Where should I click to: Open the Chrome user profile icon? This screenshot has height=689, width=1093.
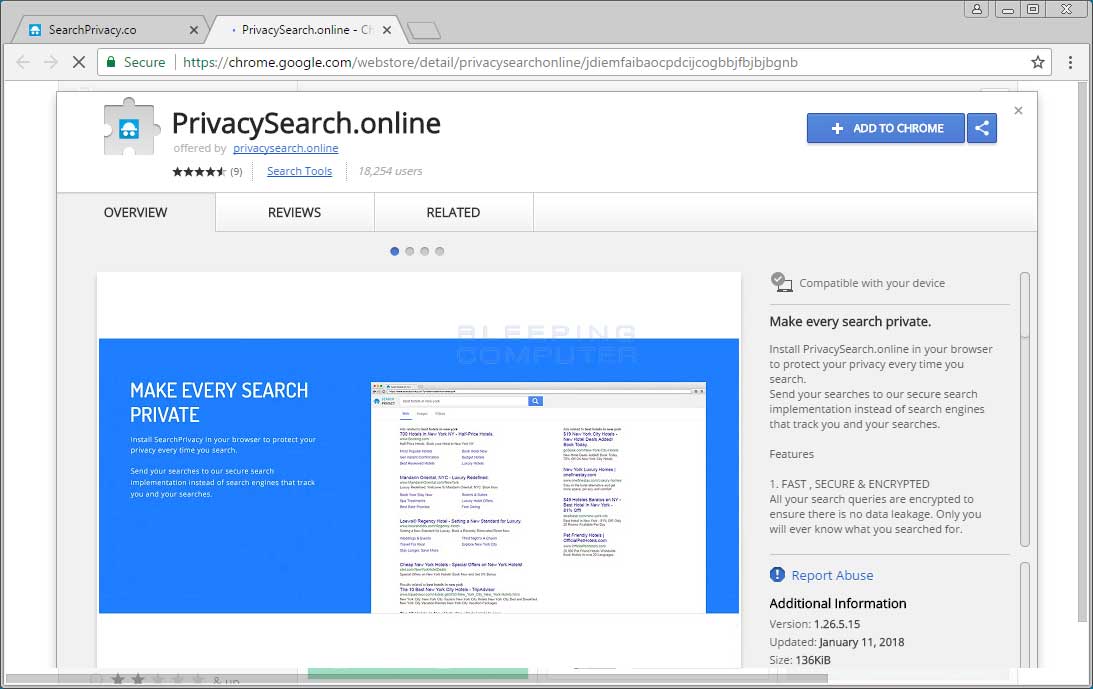(977, 9)
